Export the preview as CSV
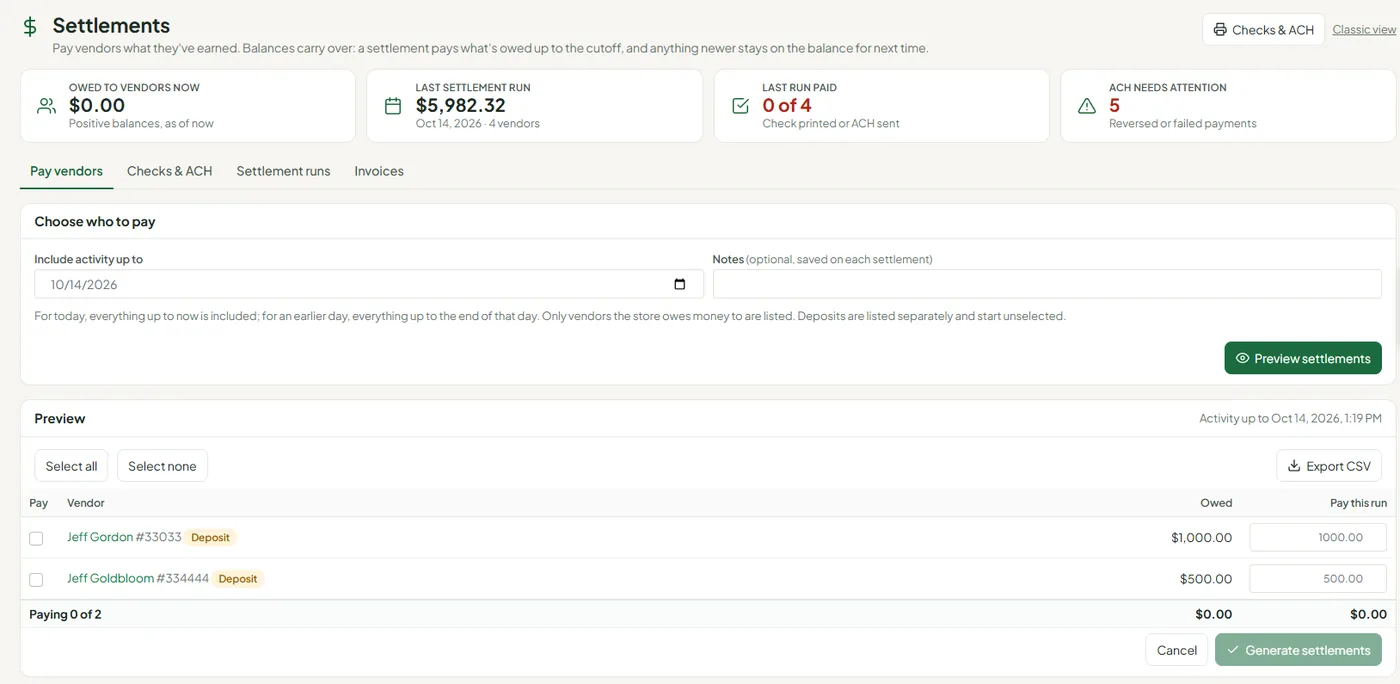This screenshot has height=684, width=1400. click(1329, 466)
